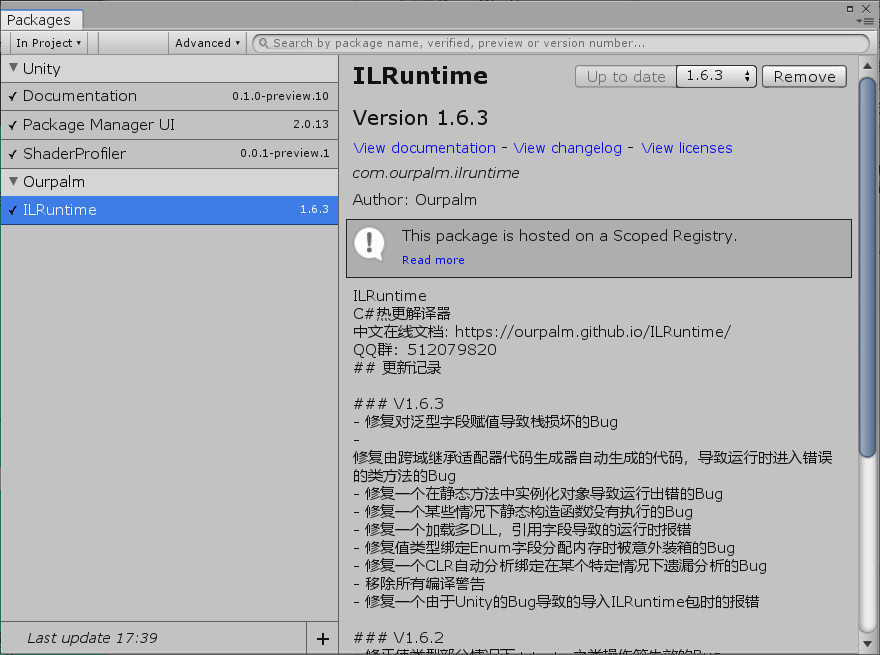Image resolution: width=880 pixels, height=655 pixels.
Task: Click the ### V1.6.3 changelog heading
Action: coord(398,404)
